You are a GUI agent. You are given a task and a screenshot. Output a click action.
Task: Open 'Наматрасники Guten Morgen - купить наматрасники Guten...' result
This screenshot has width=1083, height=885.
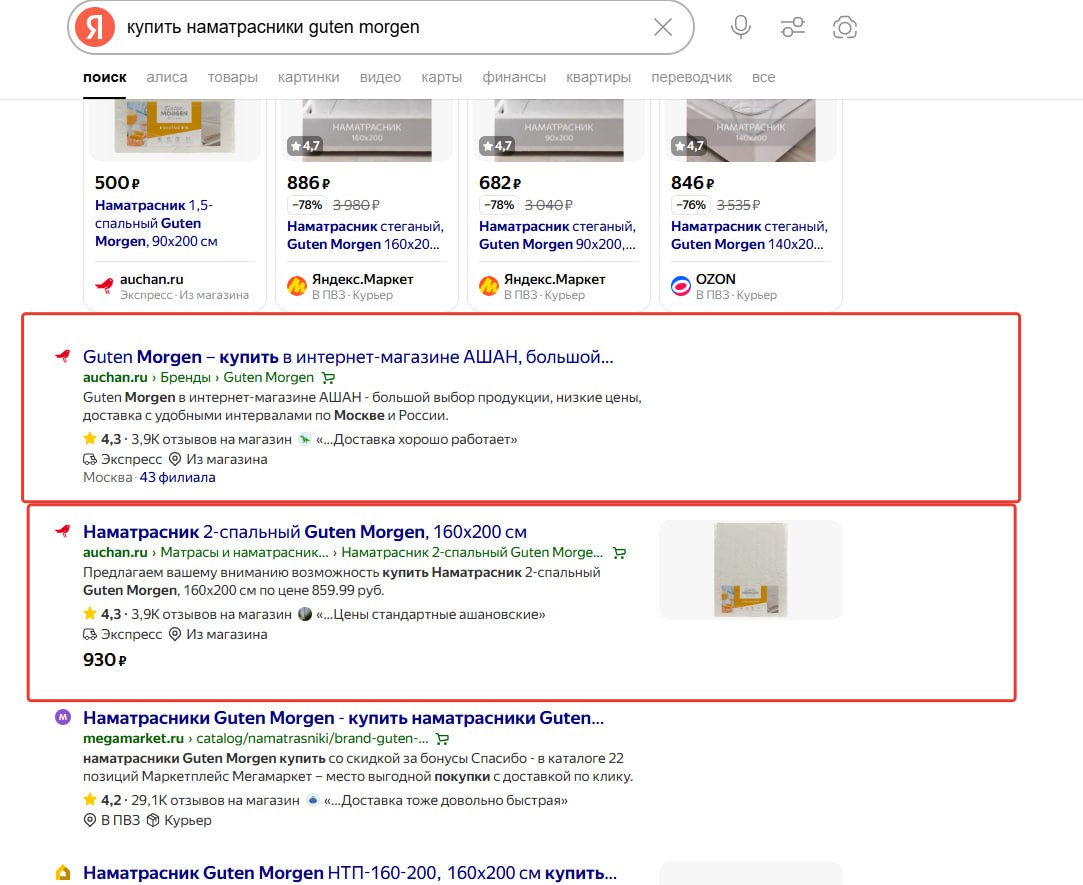point(343,719)
